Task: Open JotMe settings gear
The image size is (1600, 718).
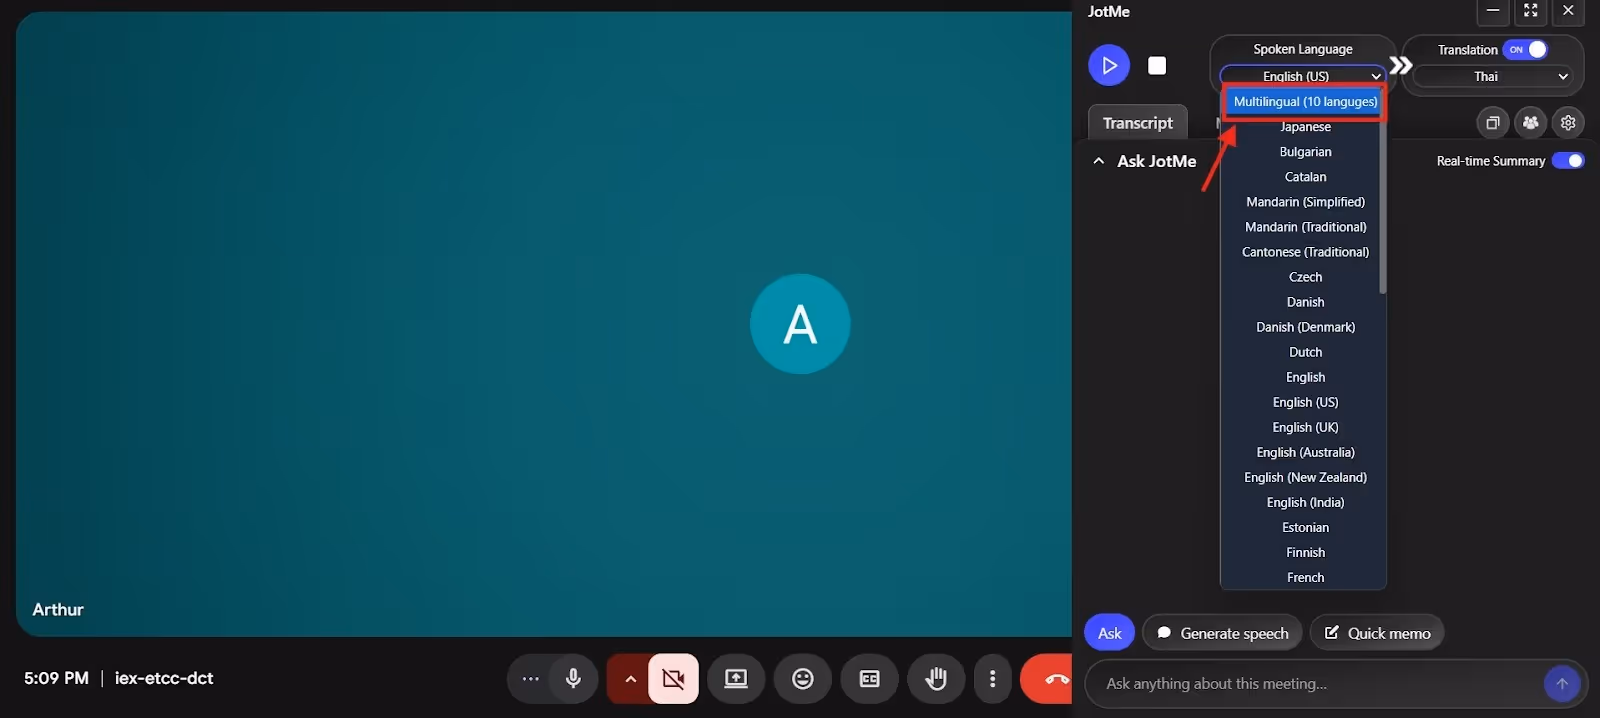Action: [1568, 123]
